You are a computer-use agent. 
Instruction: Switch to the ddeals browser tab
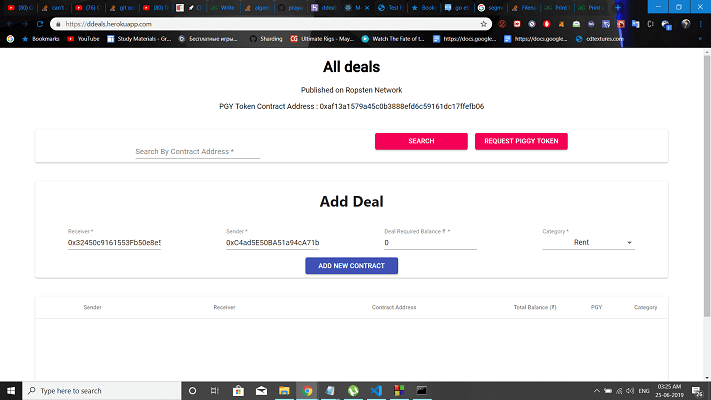pyautogui.click(x=324, y=8)
